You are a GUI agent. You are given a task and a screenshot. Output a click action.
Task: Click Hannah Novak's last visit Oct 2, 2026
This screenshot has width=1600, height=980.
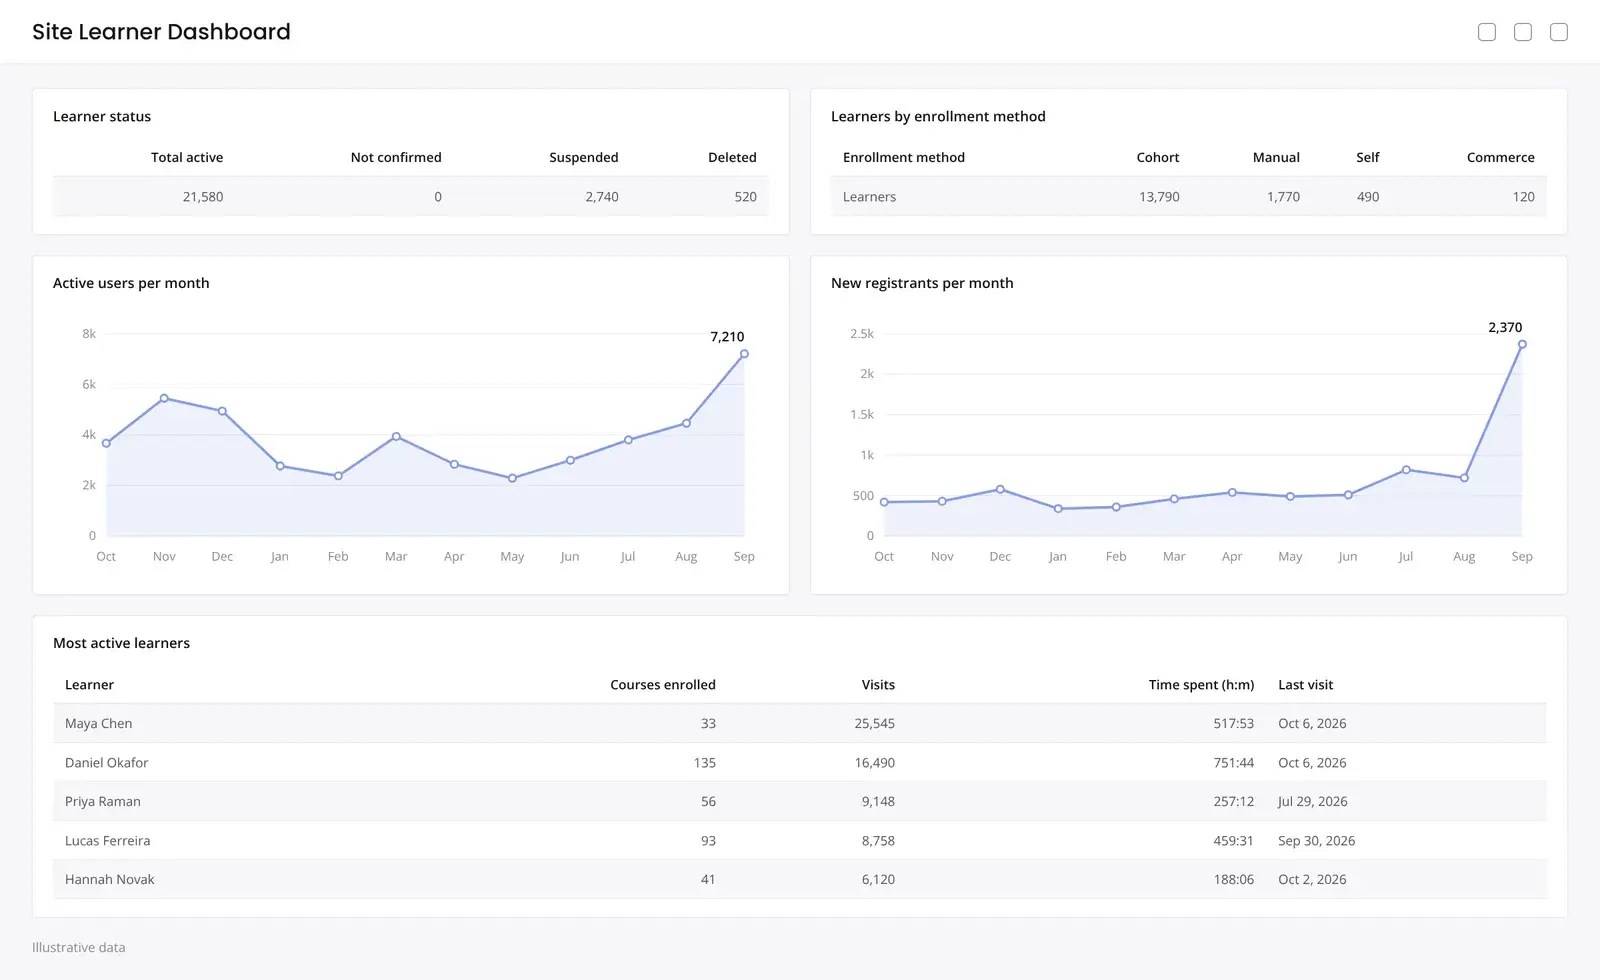point(1312,879)
